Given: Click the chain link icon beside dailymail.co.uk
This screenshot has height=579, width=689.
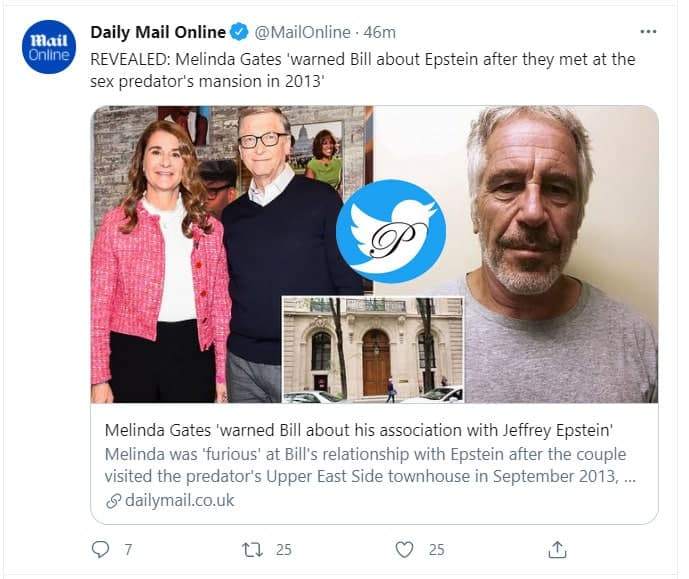Looking at the screenshot, I should click(113, 501).
